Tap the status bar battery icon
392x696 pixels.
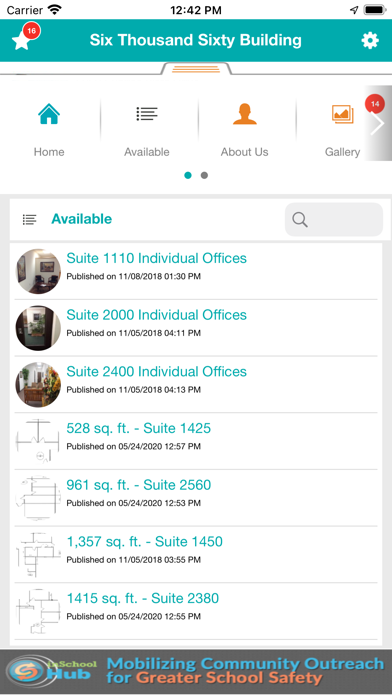[375, 10]
